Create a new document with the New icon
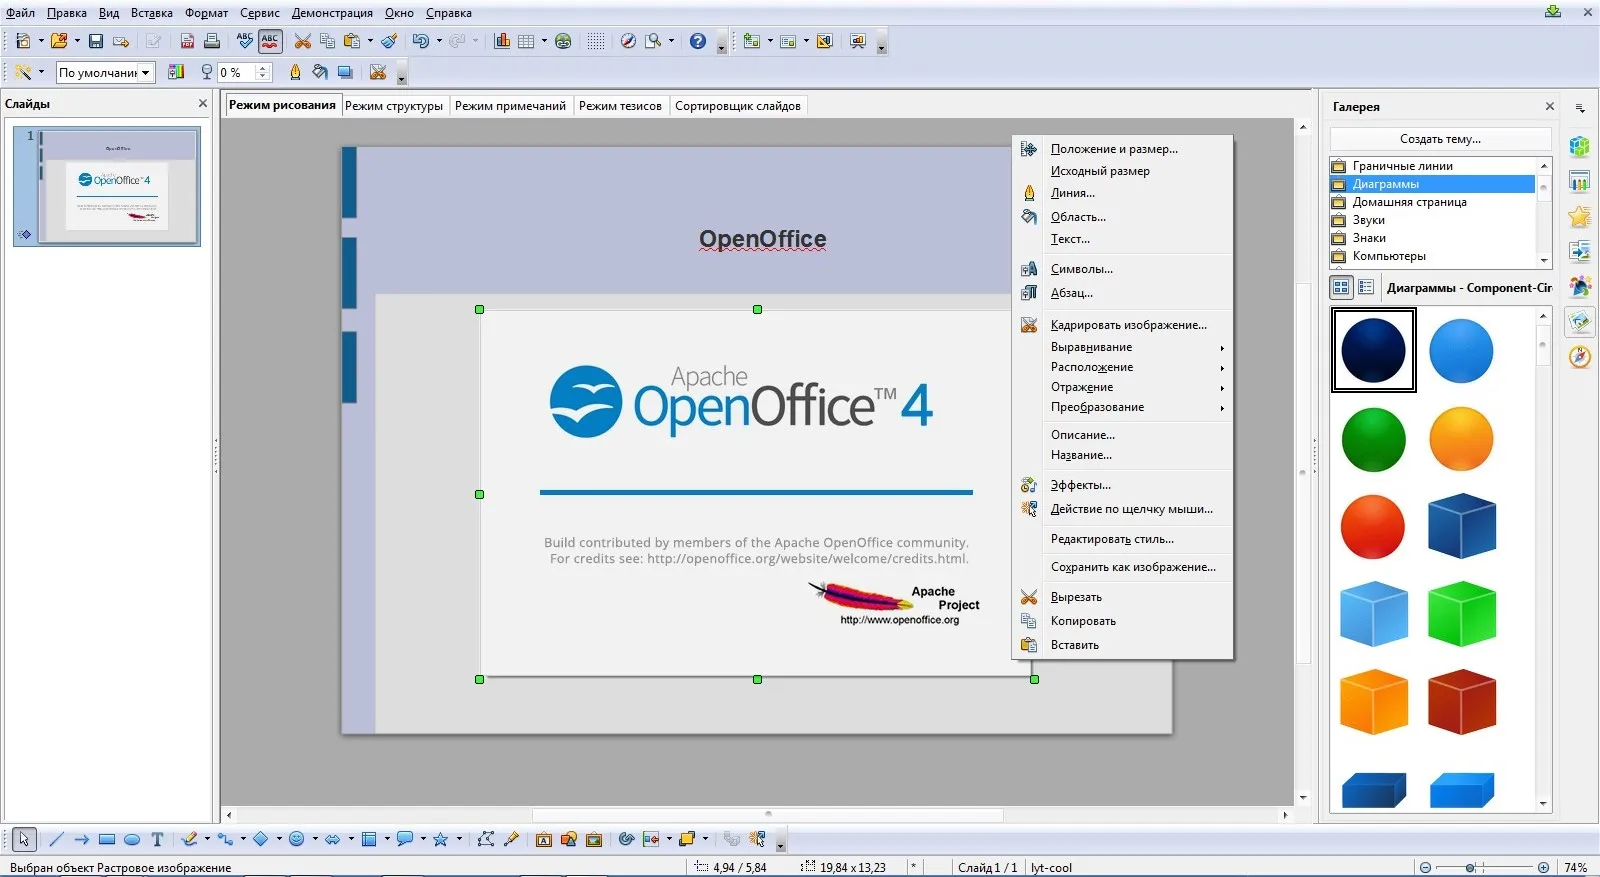 click(x=23, y=41)
